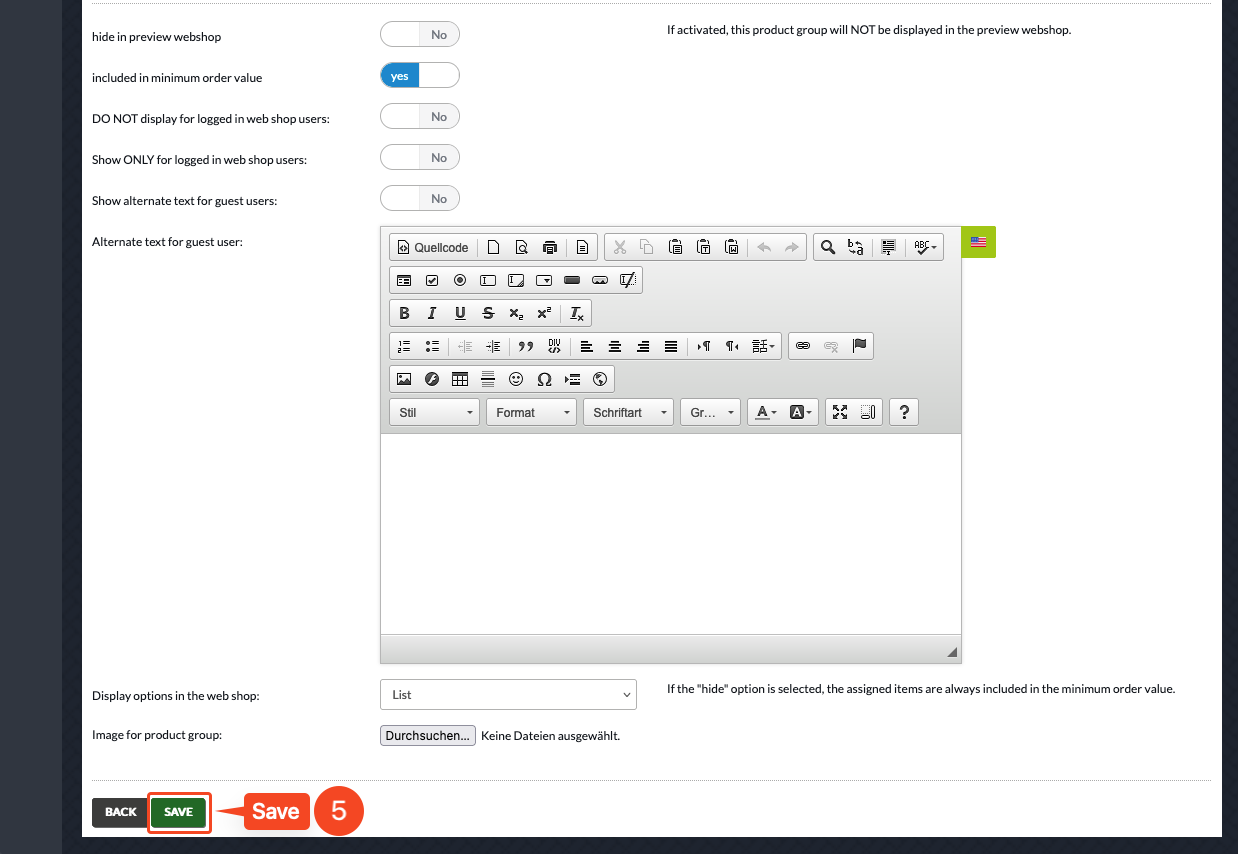
Task: Paste from Word icon
Action: click(732, 247)
